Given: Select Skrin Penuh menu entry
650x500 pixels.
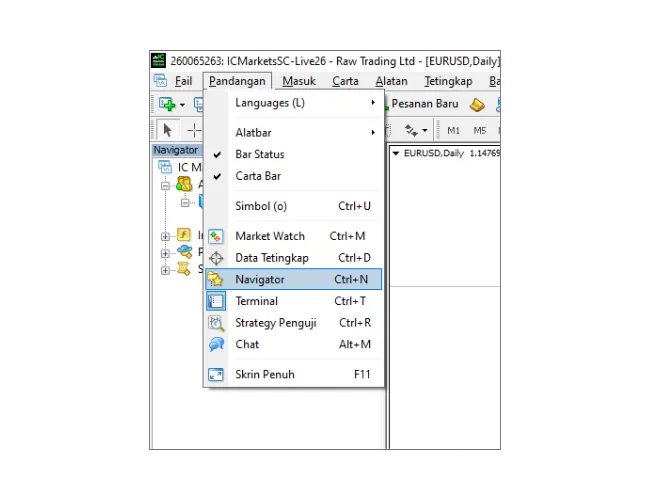Looking at the screenshot, I should pos(293,374).
